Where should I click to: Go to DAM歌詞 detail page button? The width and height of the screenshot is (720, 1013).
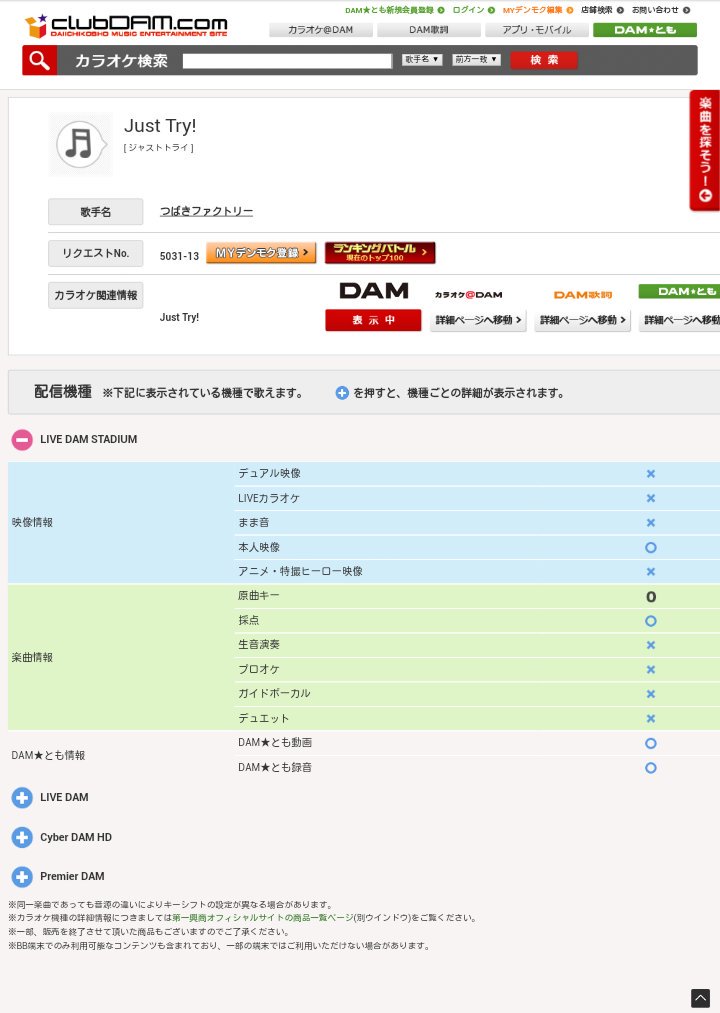[582, 320]
